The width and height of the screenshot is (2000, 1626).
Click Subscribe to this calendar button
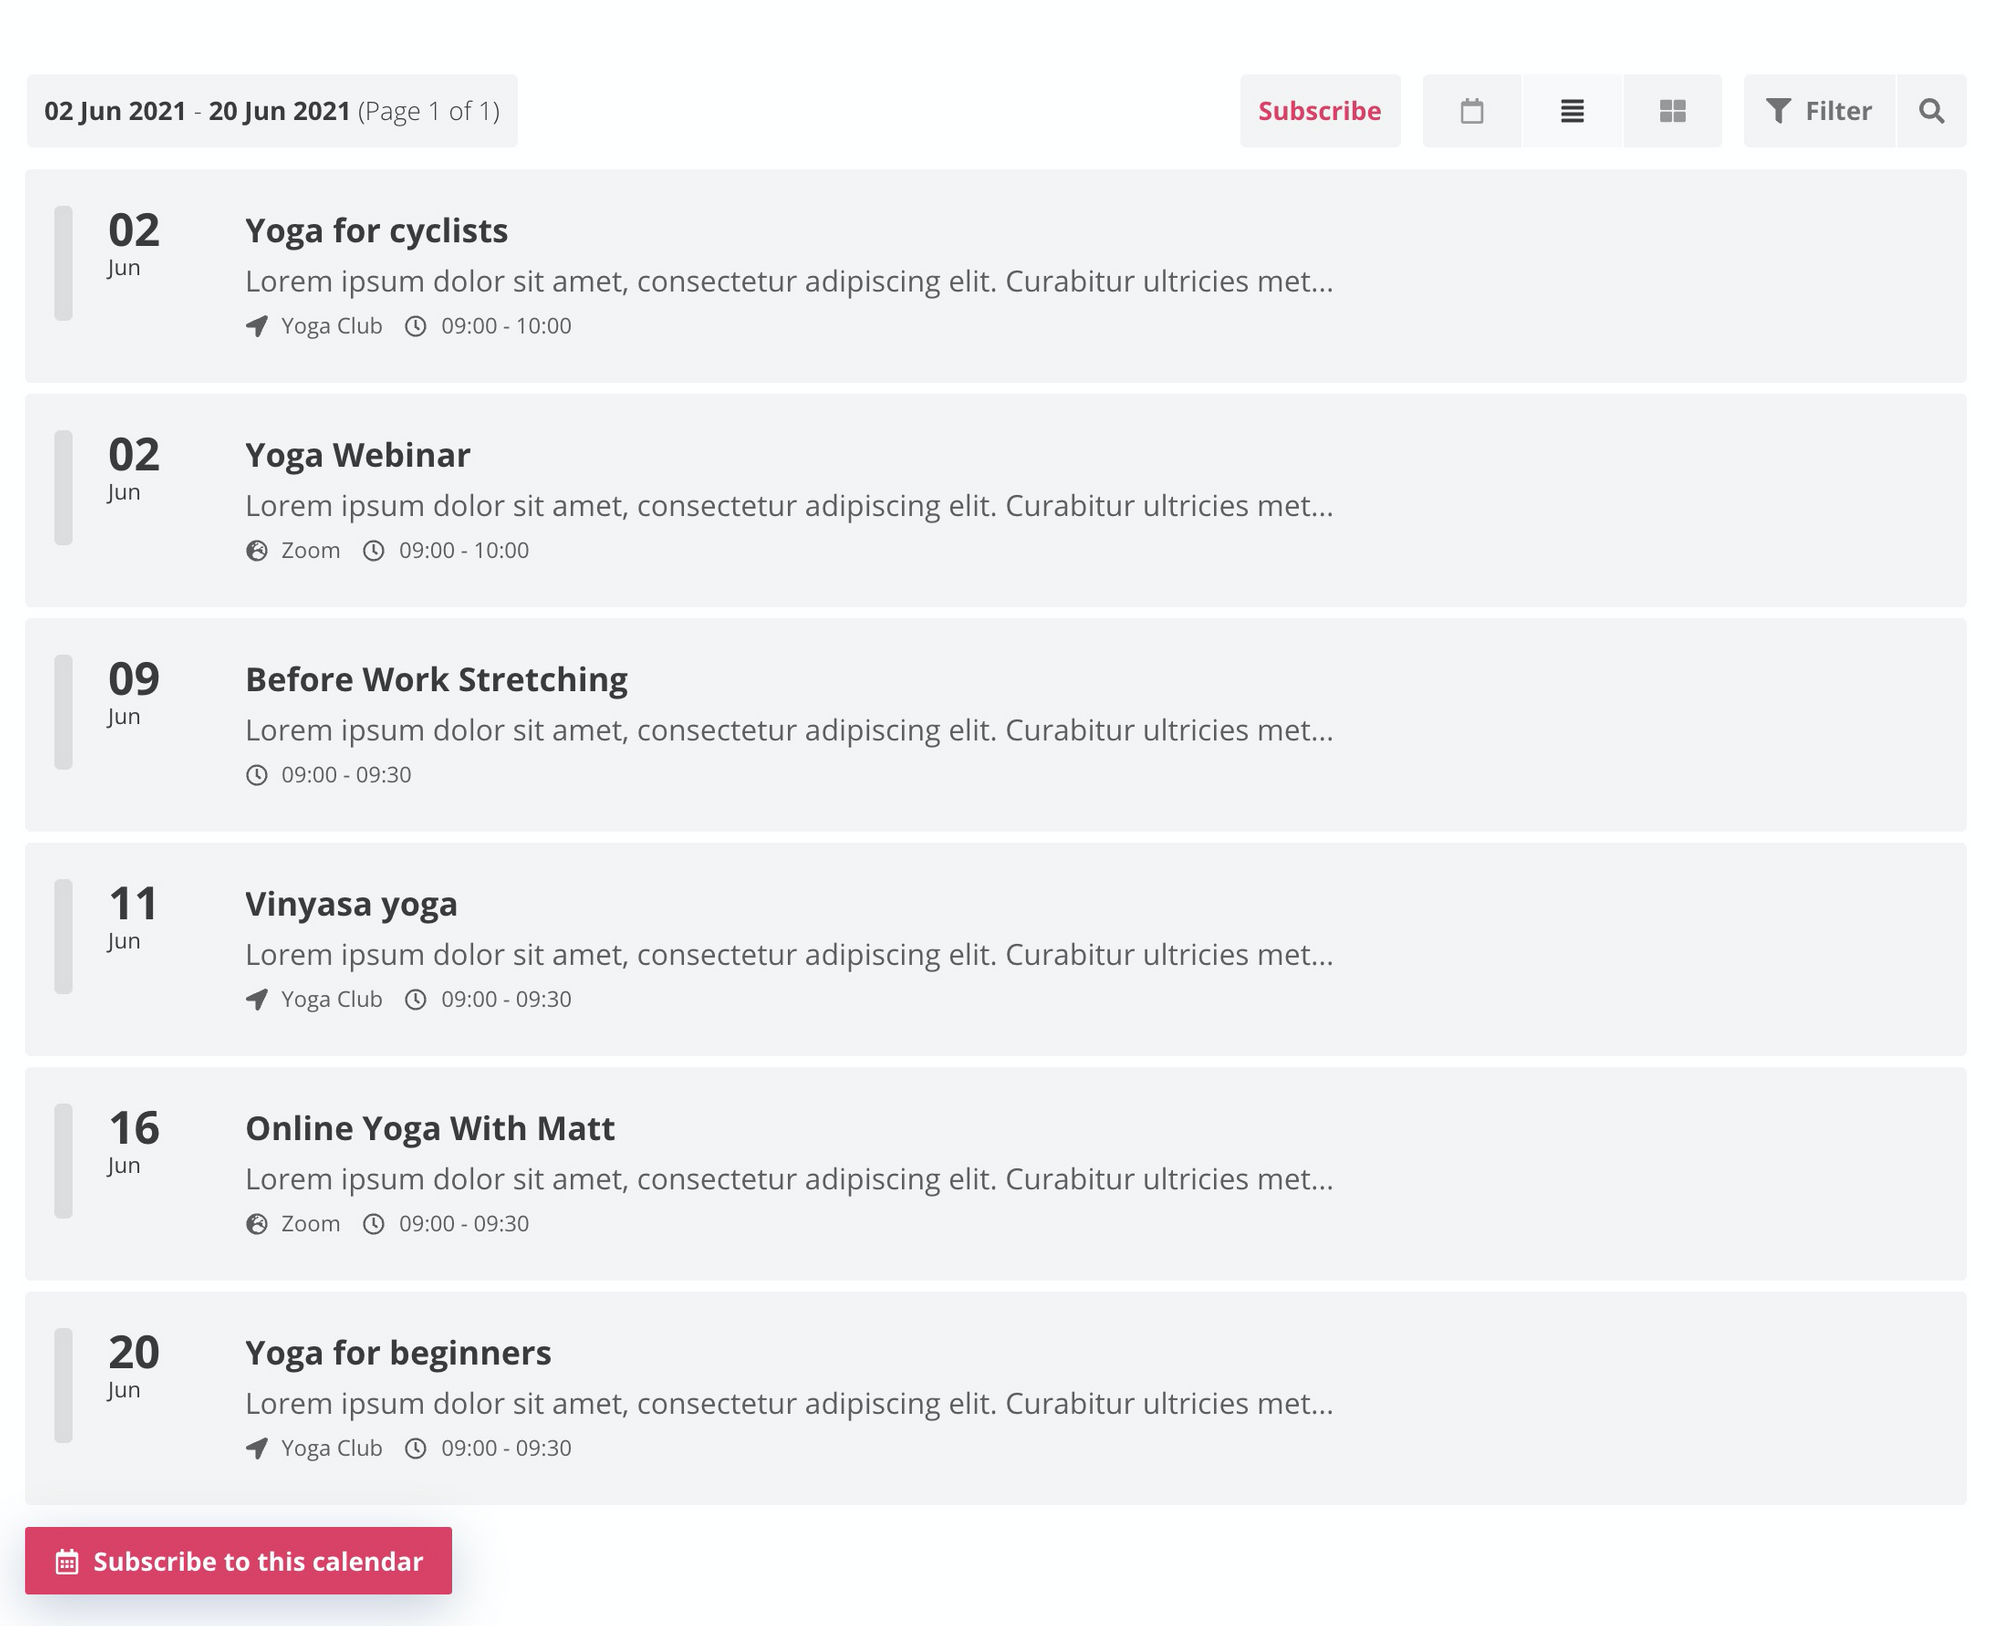(239, 1561)
